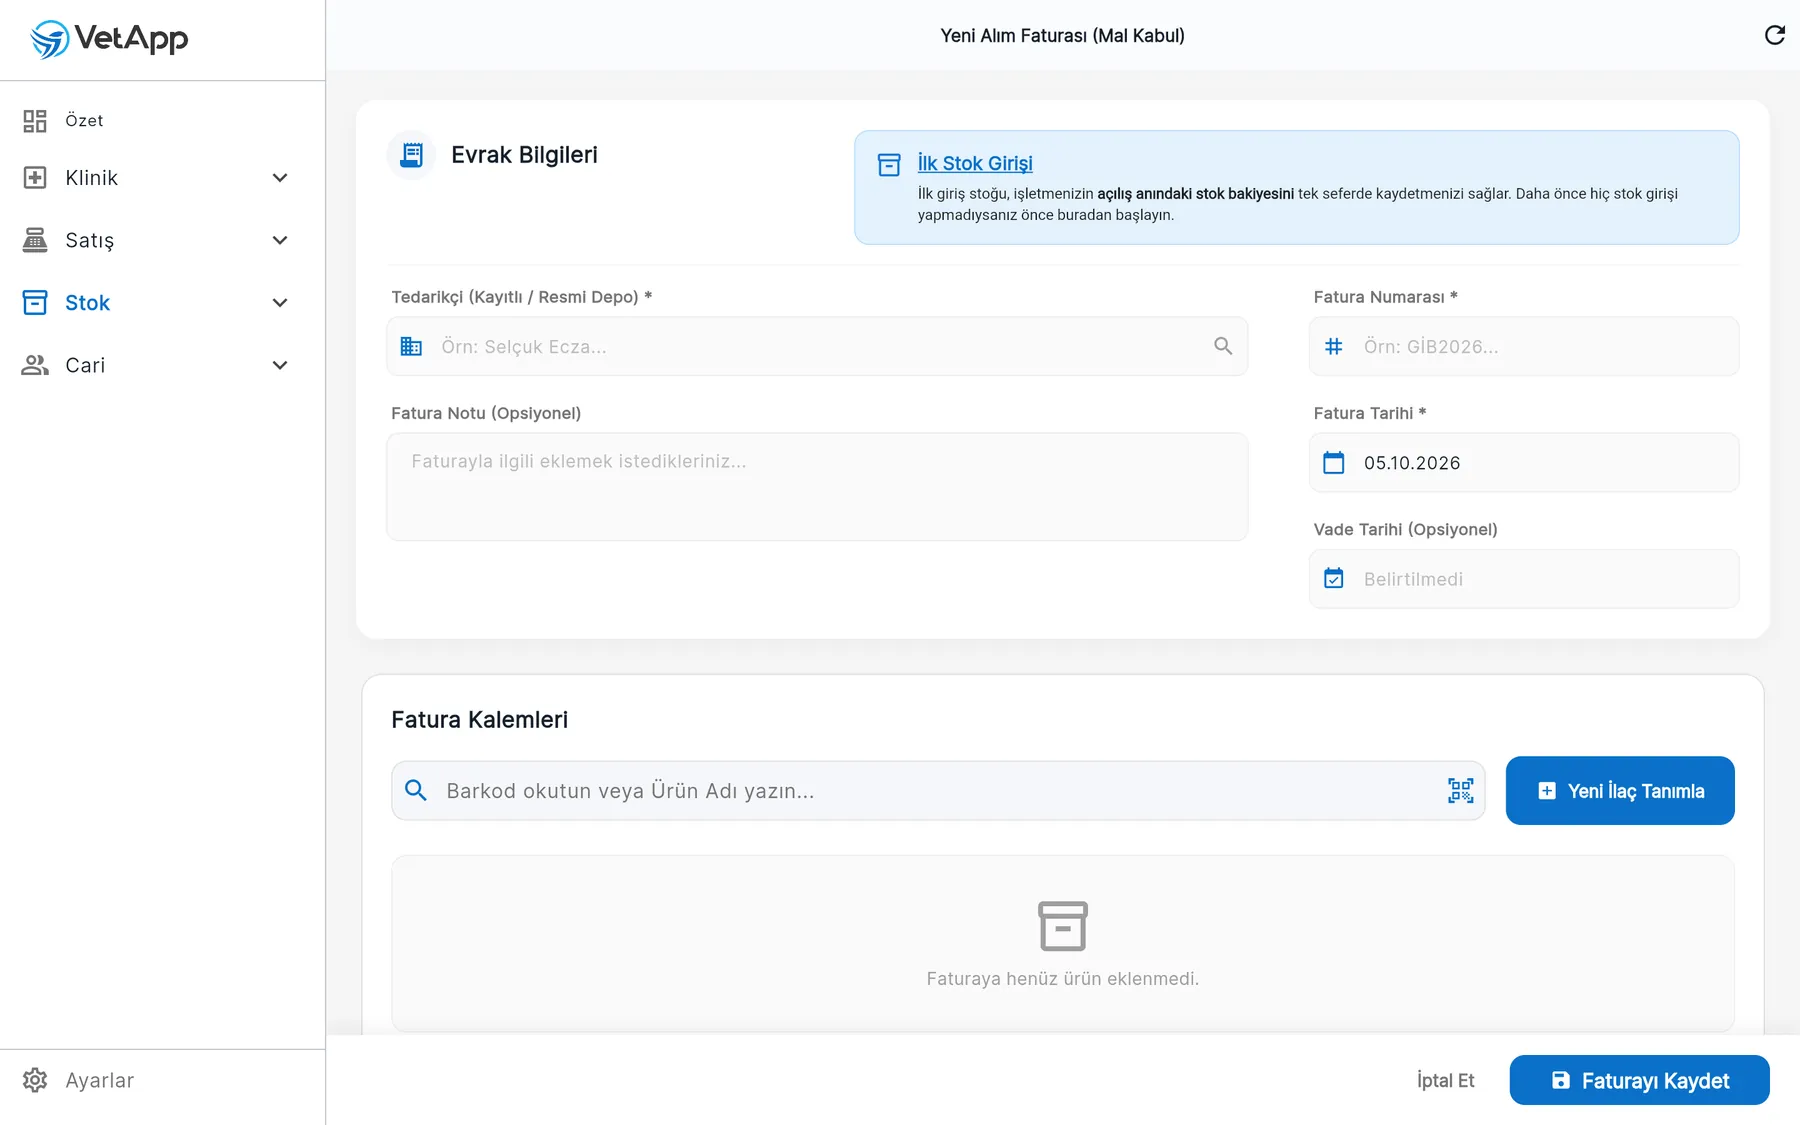Expand the Klinik menu chevron
Image resolution: width=1800 pixels, height=1125 pixels.
point(280,177)
